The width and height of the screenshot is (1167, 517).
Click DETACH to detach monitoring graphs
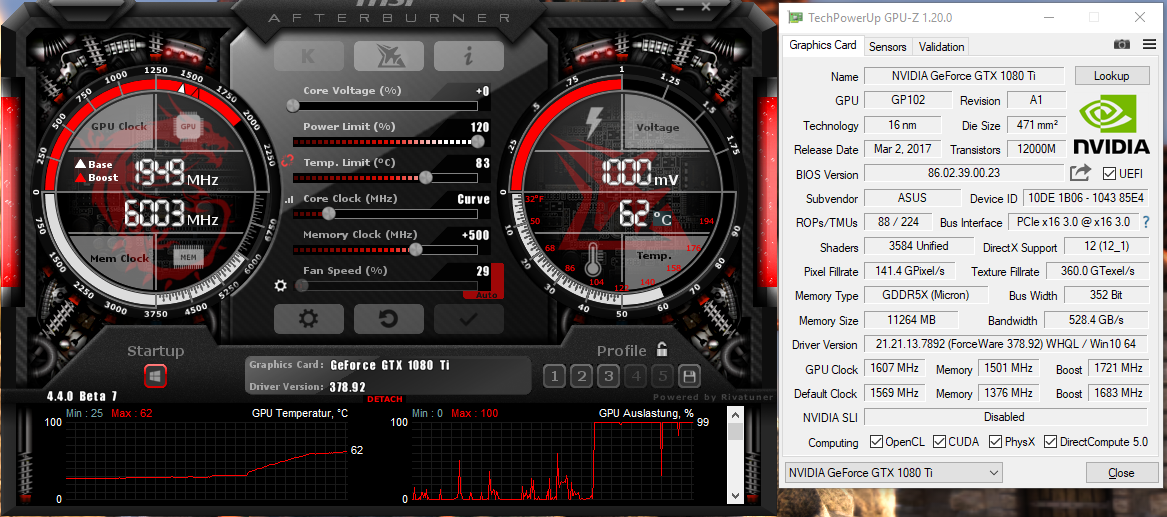click(385, 400)
